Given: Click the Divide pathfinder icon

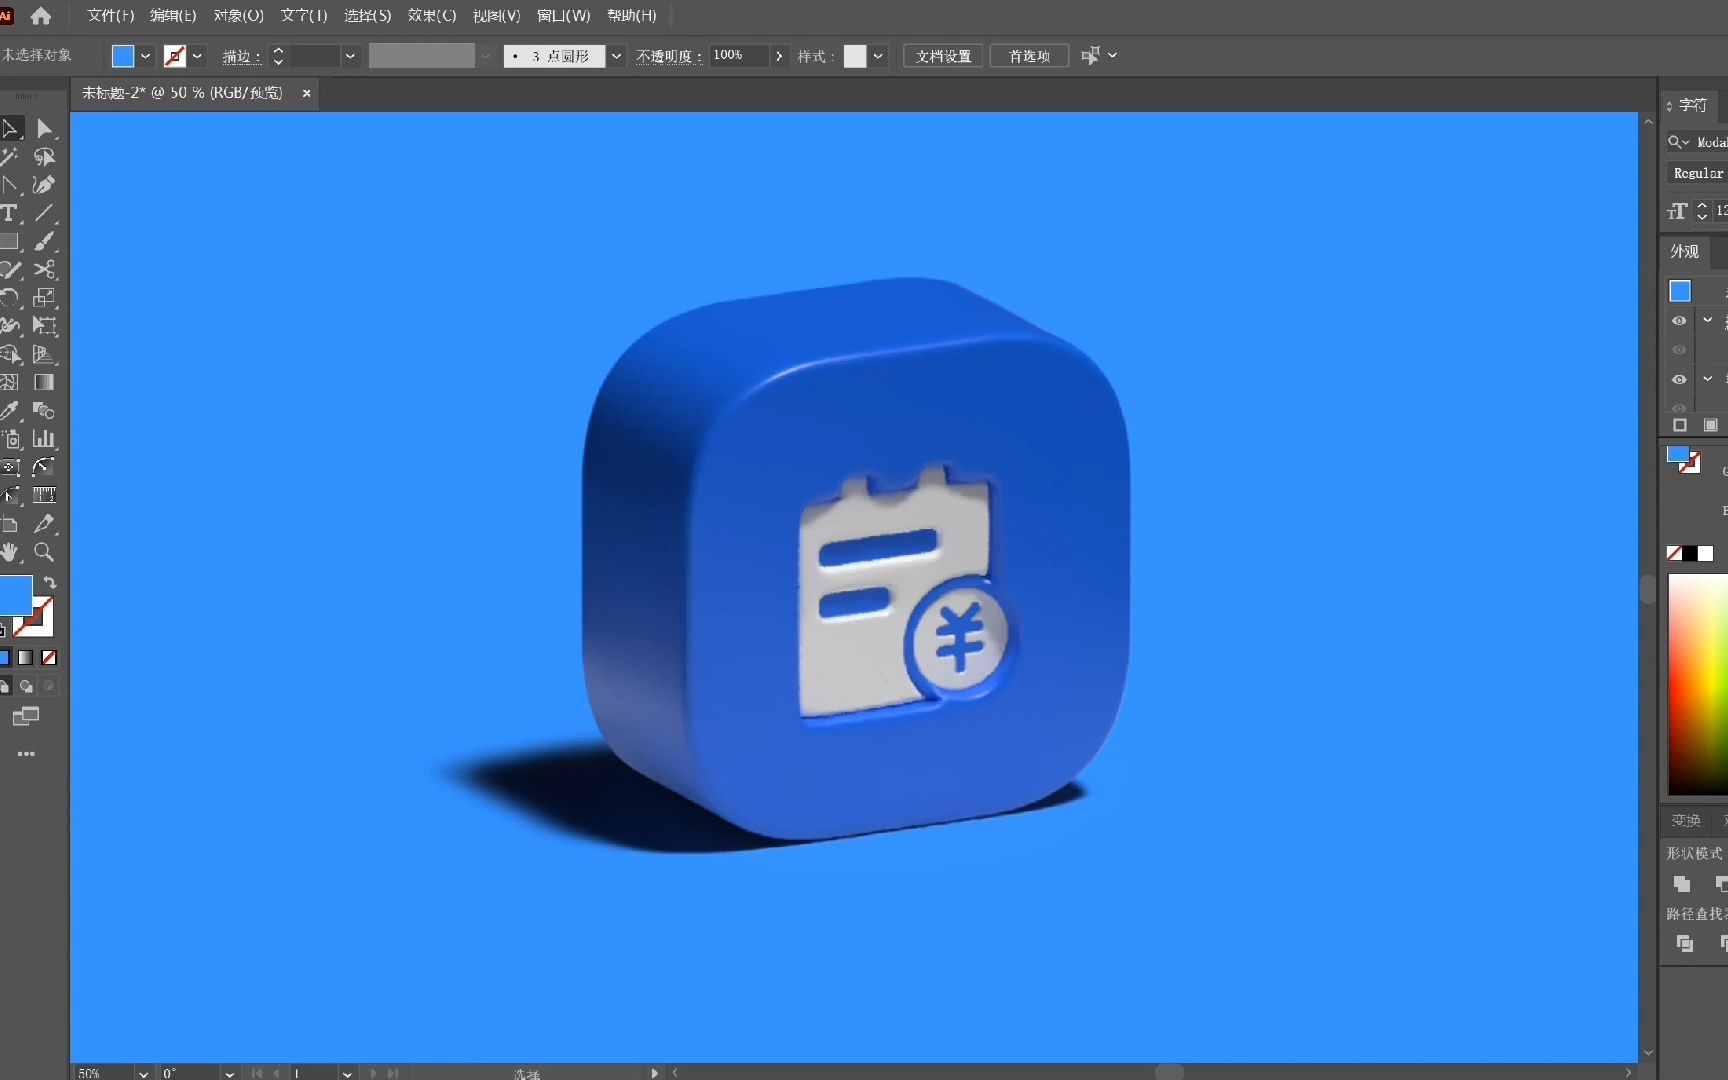Looking at the screenshot, I should coord(1685,943).
